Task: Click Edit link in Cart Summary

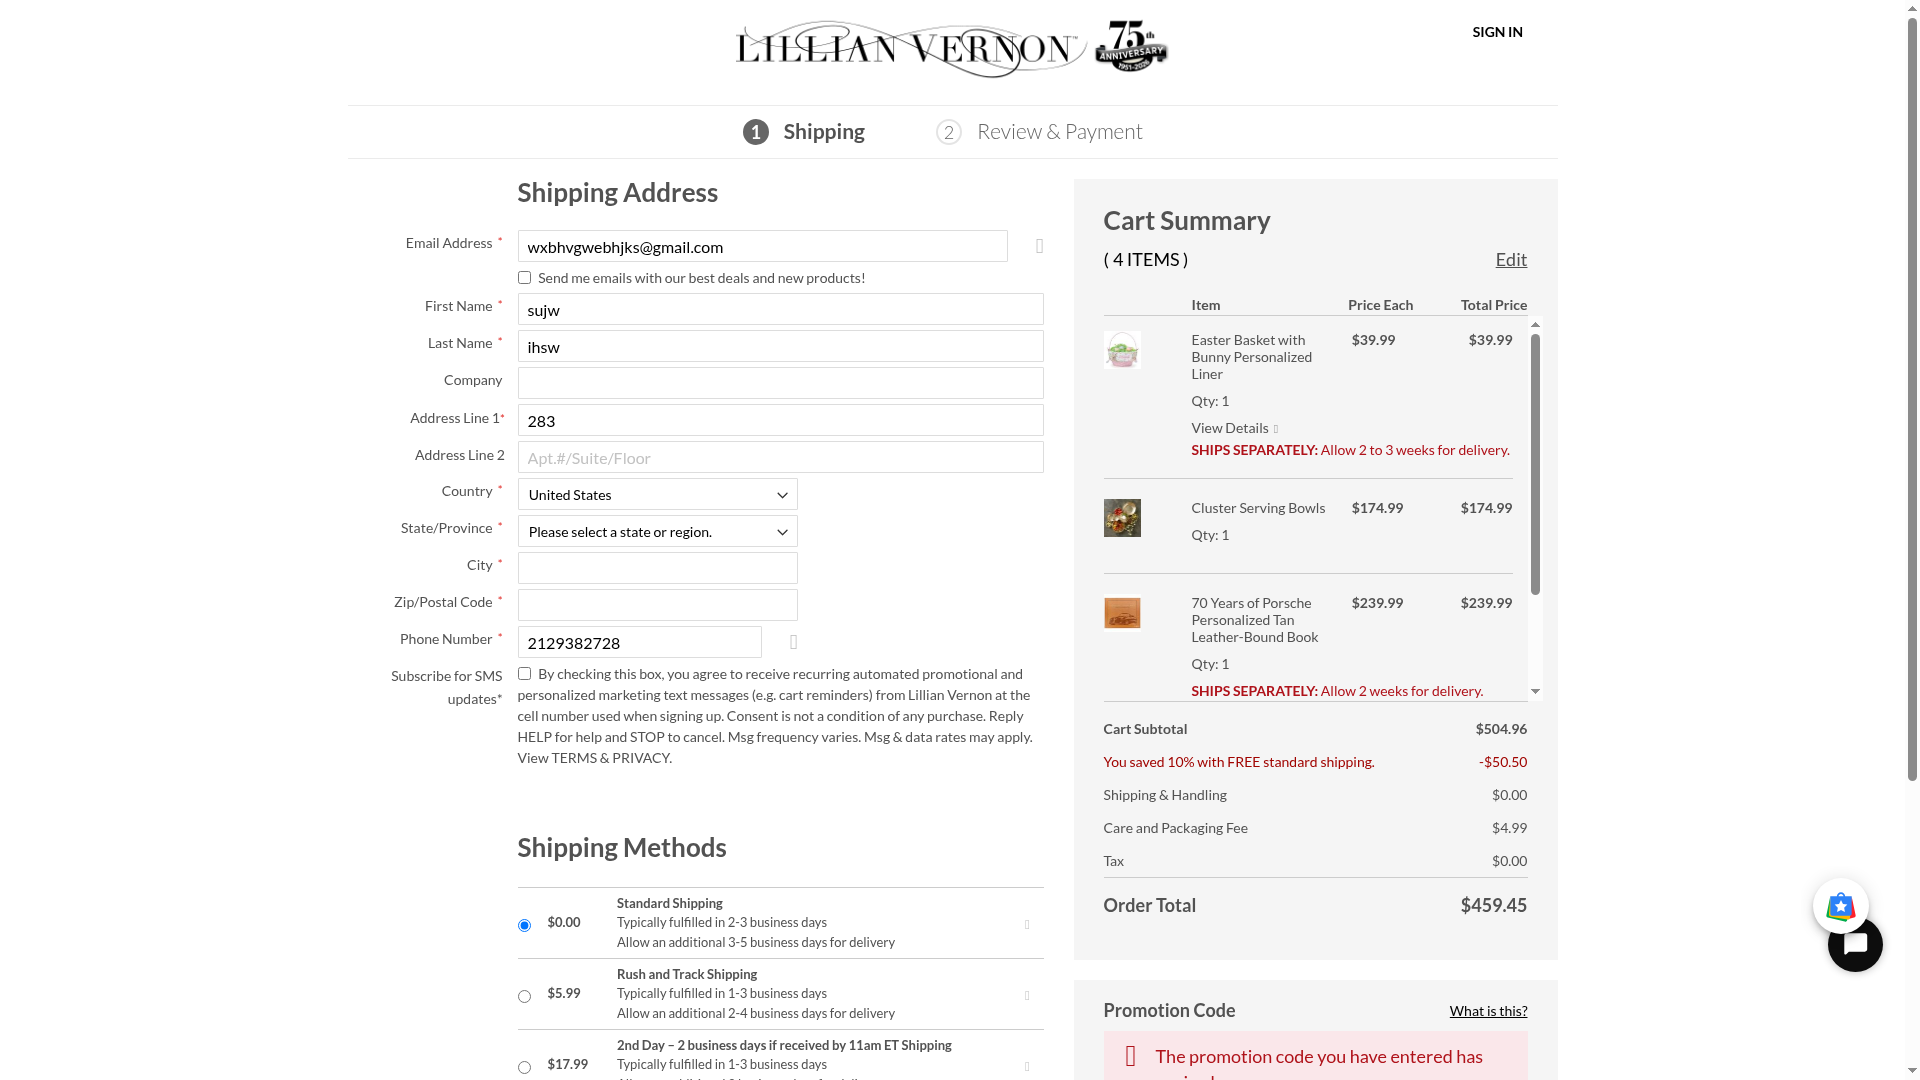Action: 1510,260
